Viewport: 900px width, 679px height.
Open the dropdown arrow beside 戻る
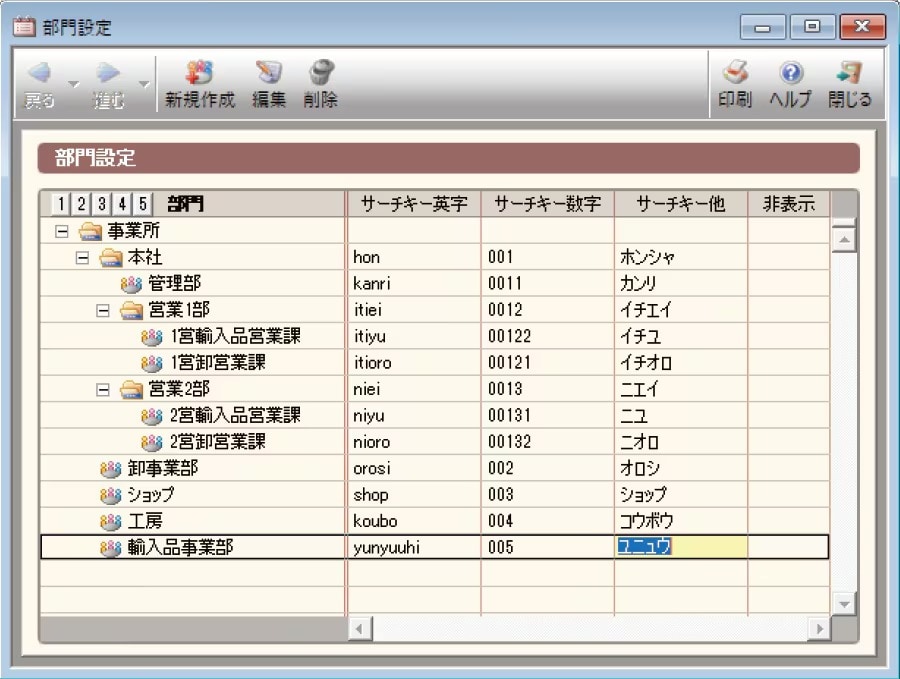[x=73, y=84]
